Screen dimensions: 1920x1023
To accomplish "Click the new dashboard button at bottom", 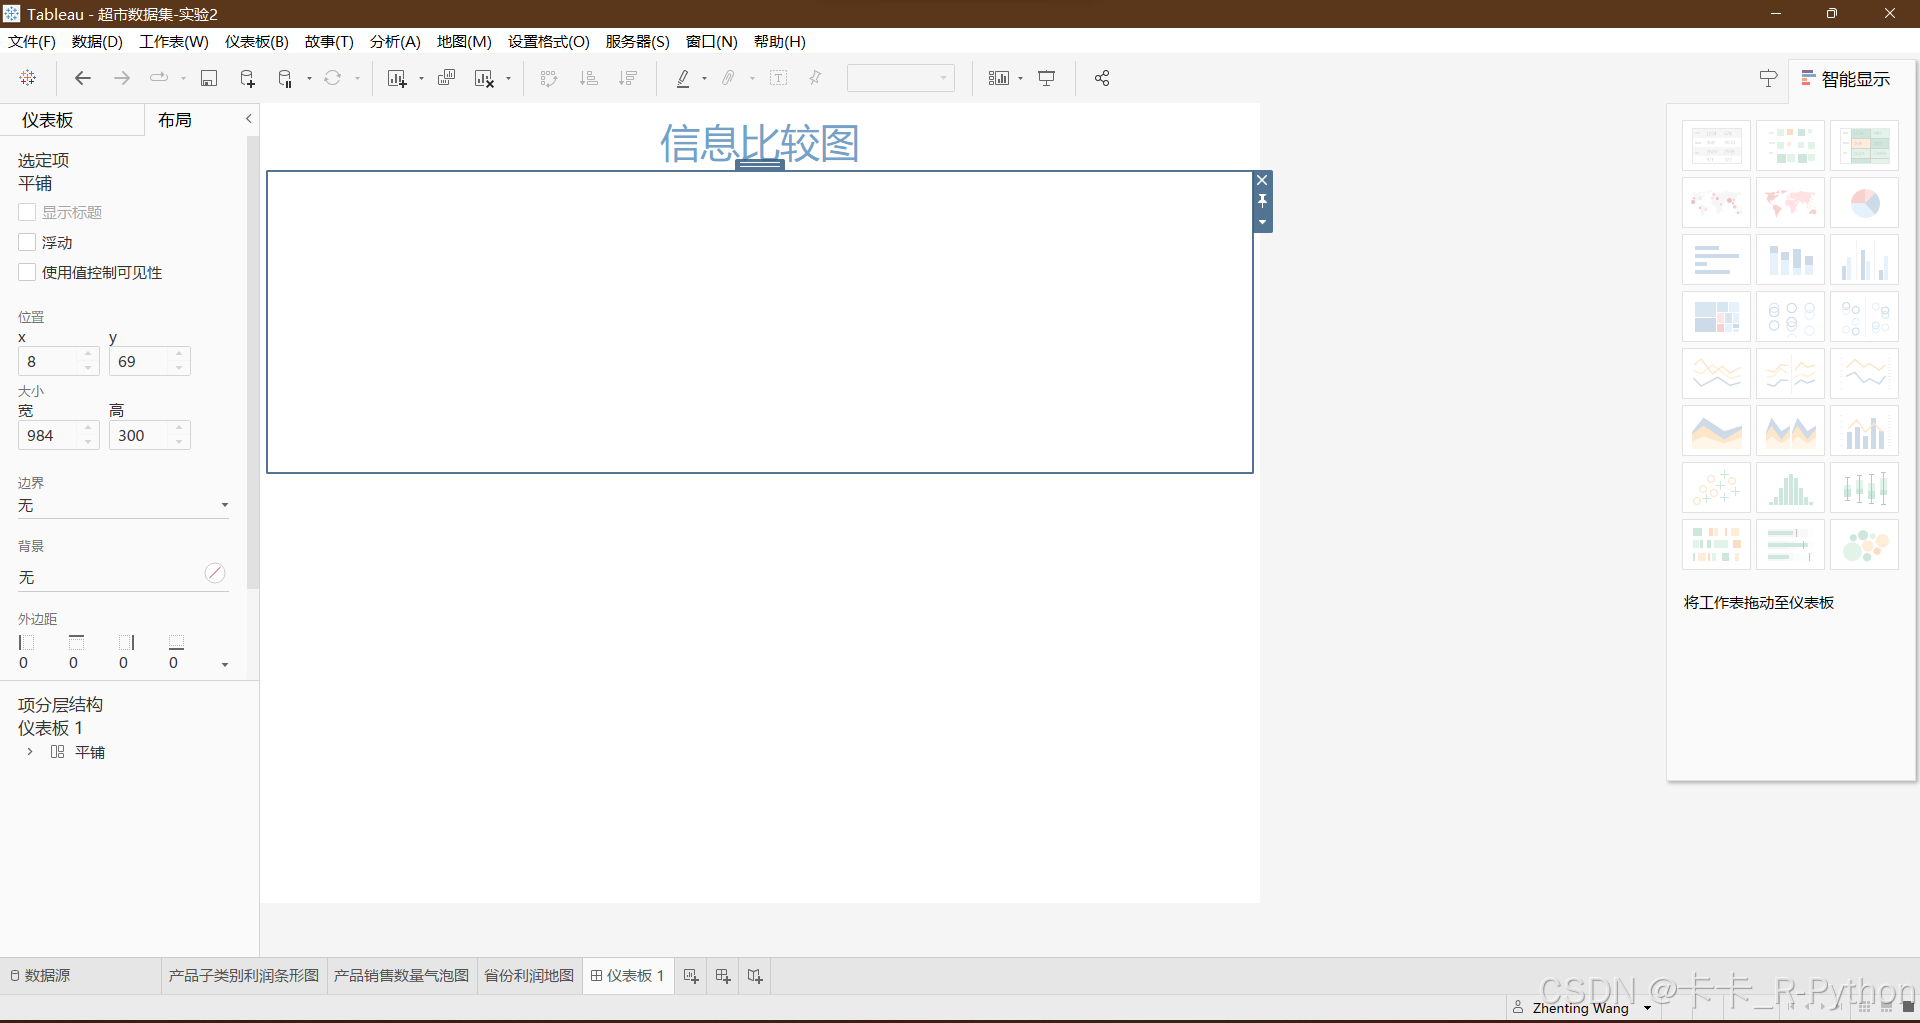I will (x=723, y=976).
